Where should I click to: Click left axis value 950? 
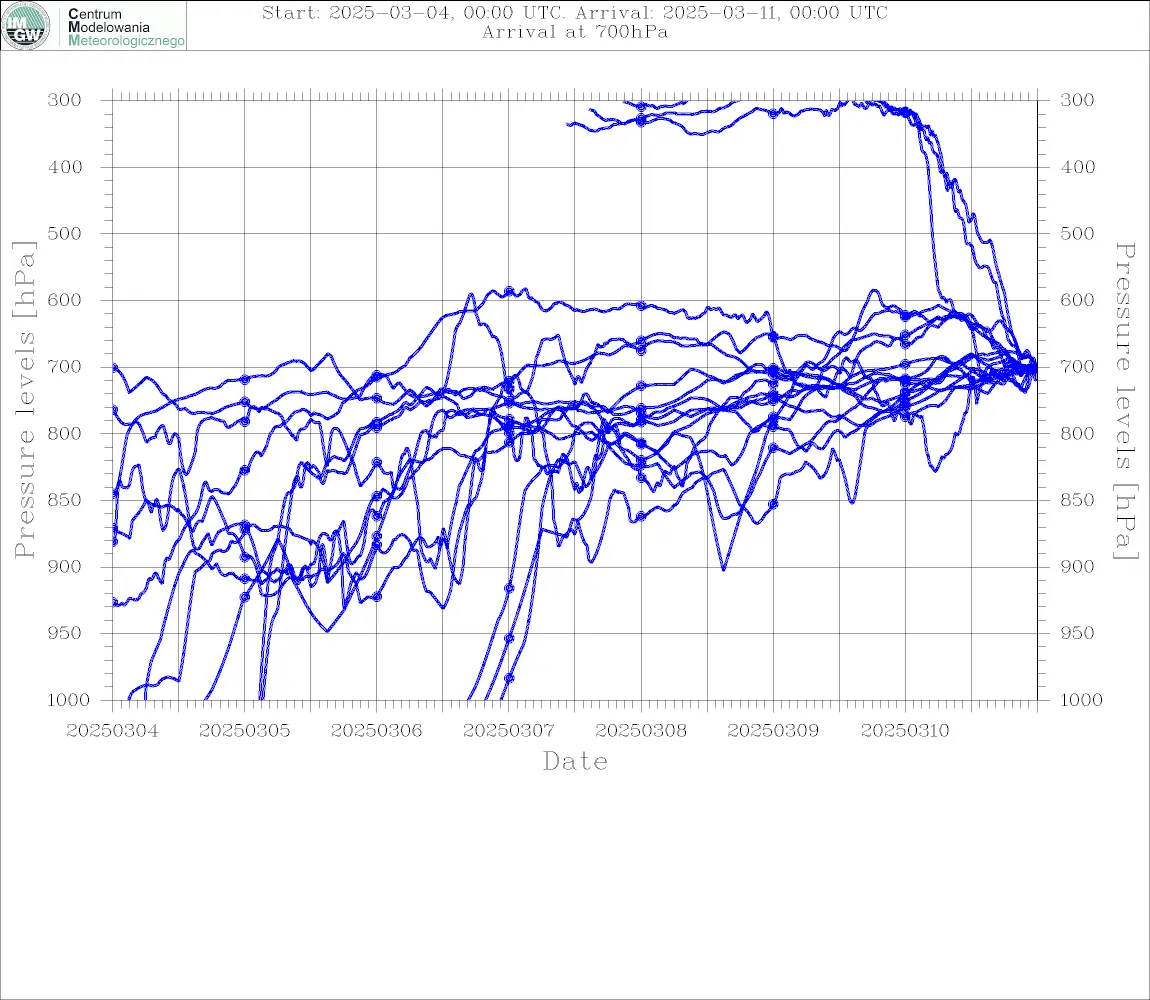tap(65, 632)
